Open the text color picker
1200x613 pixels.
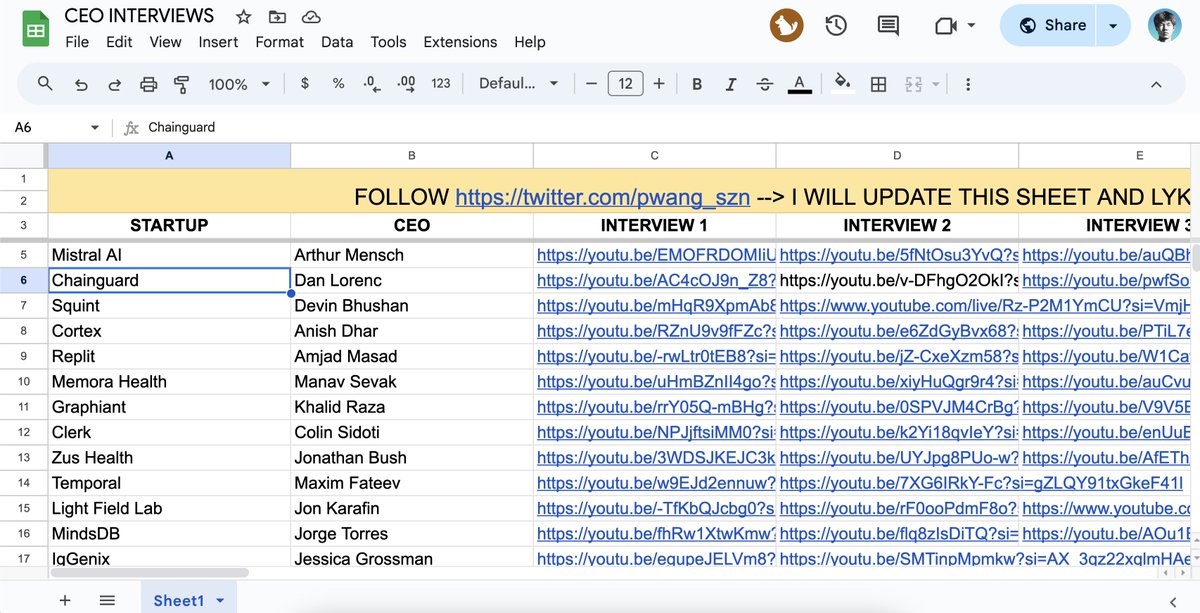click(799, 84)
